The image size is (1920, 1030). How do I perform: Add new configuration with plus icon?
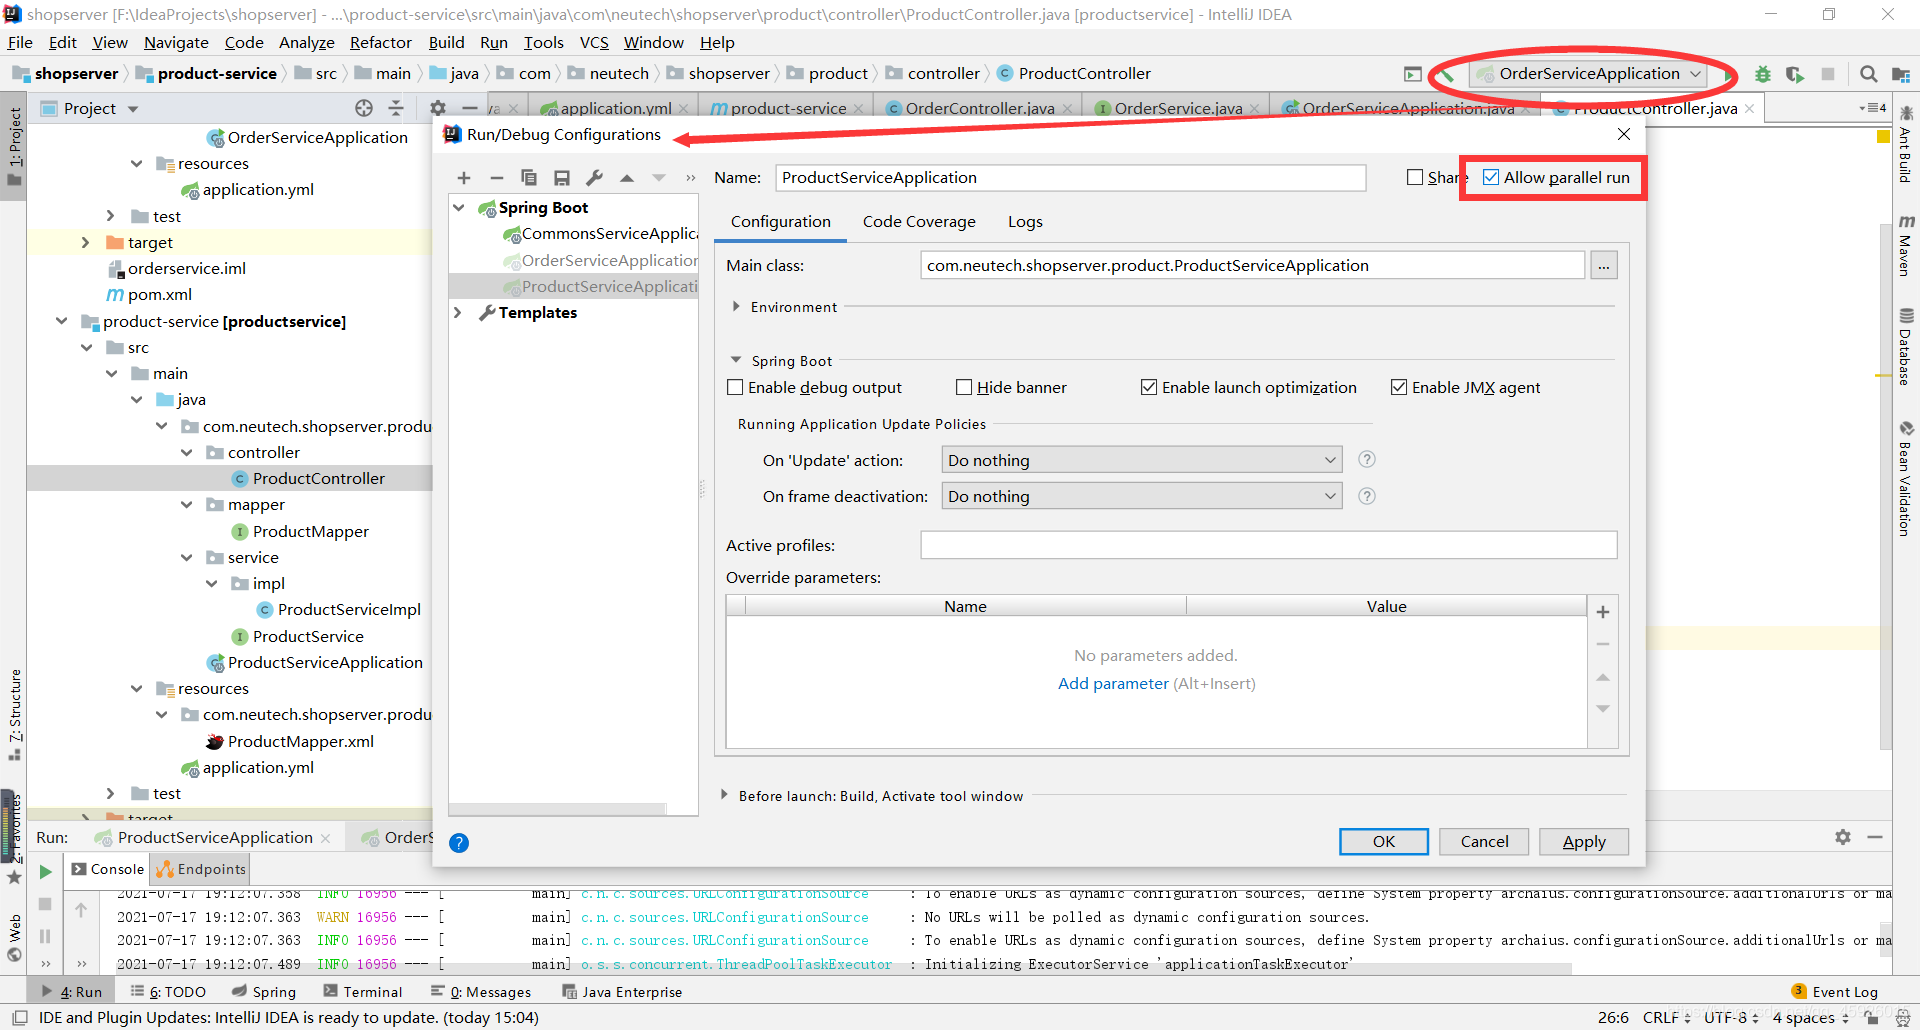[x=464, y=178]
